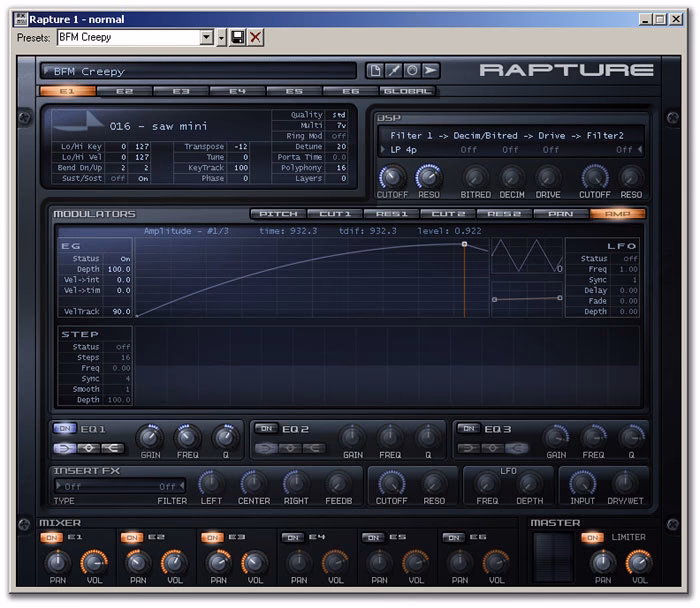Select EQ1 peak filter shape icon
Image resolution: width=700 pixels, height=608 pixels.
pos(88,448)
